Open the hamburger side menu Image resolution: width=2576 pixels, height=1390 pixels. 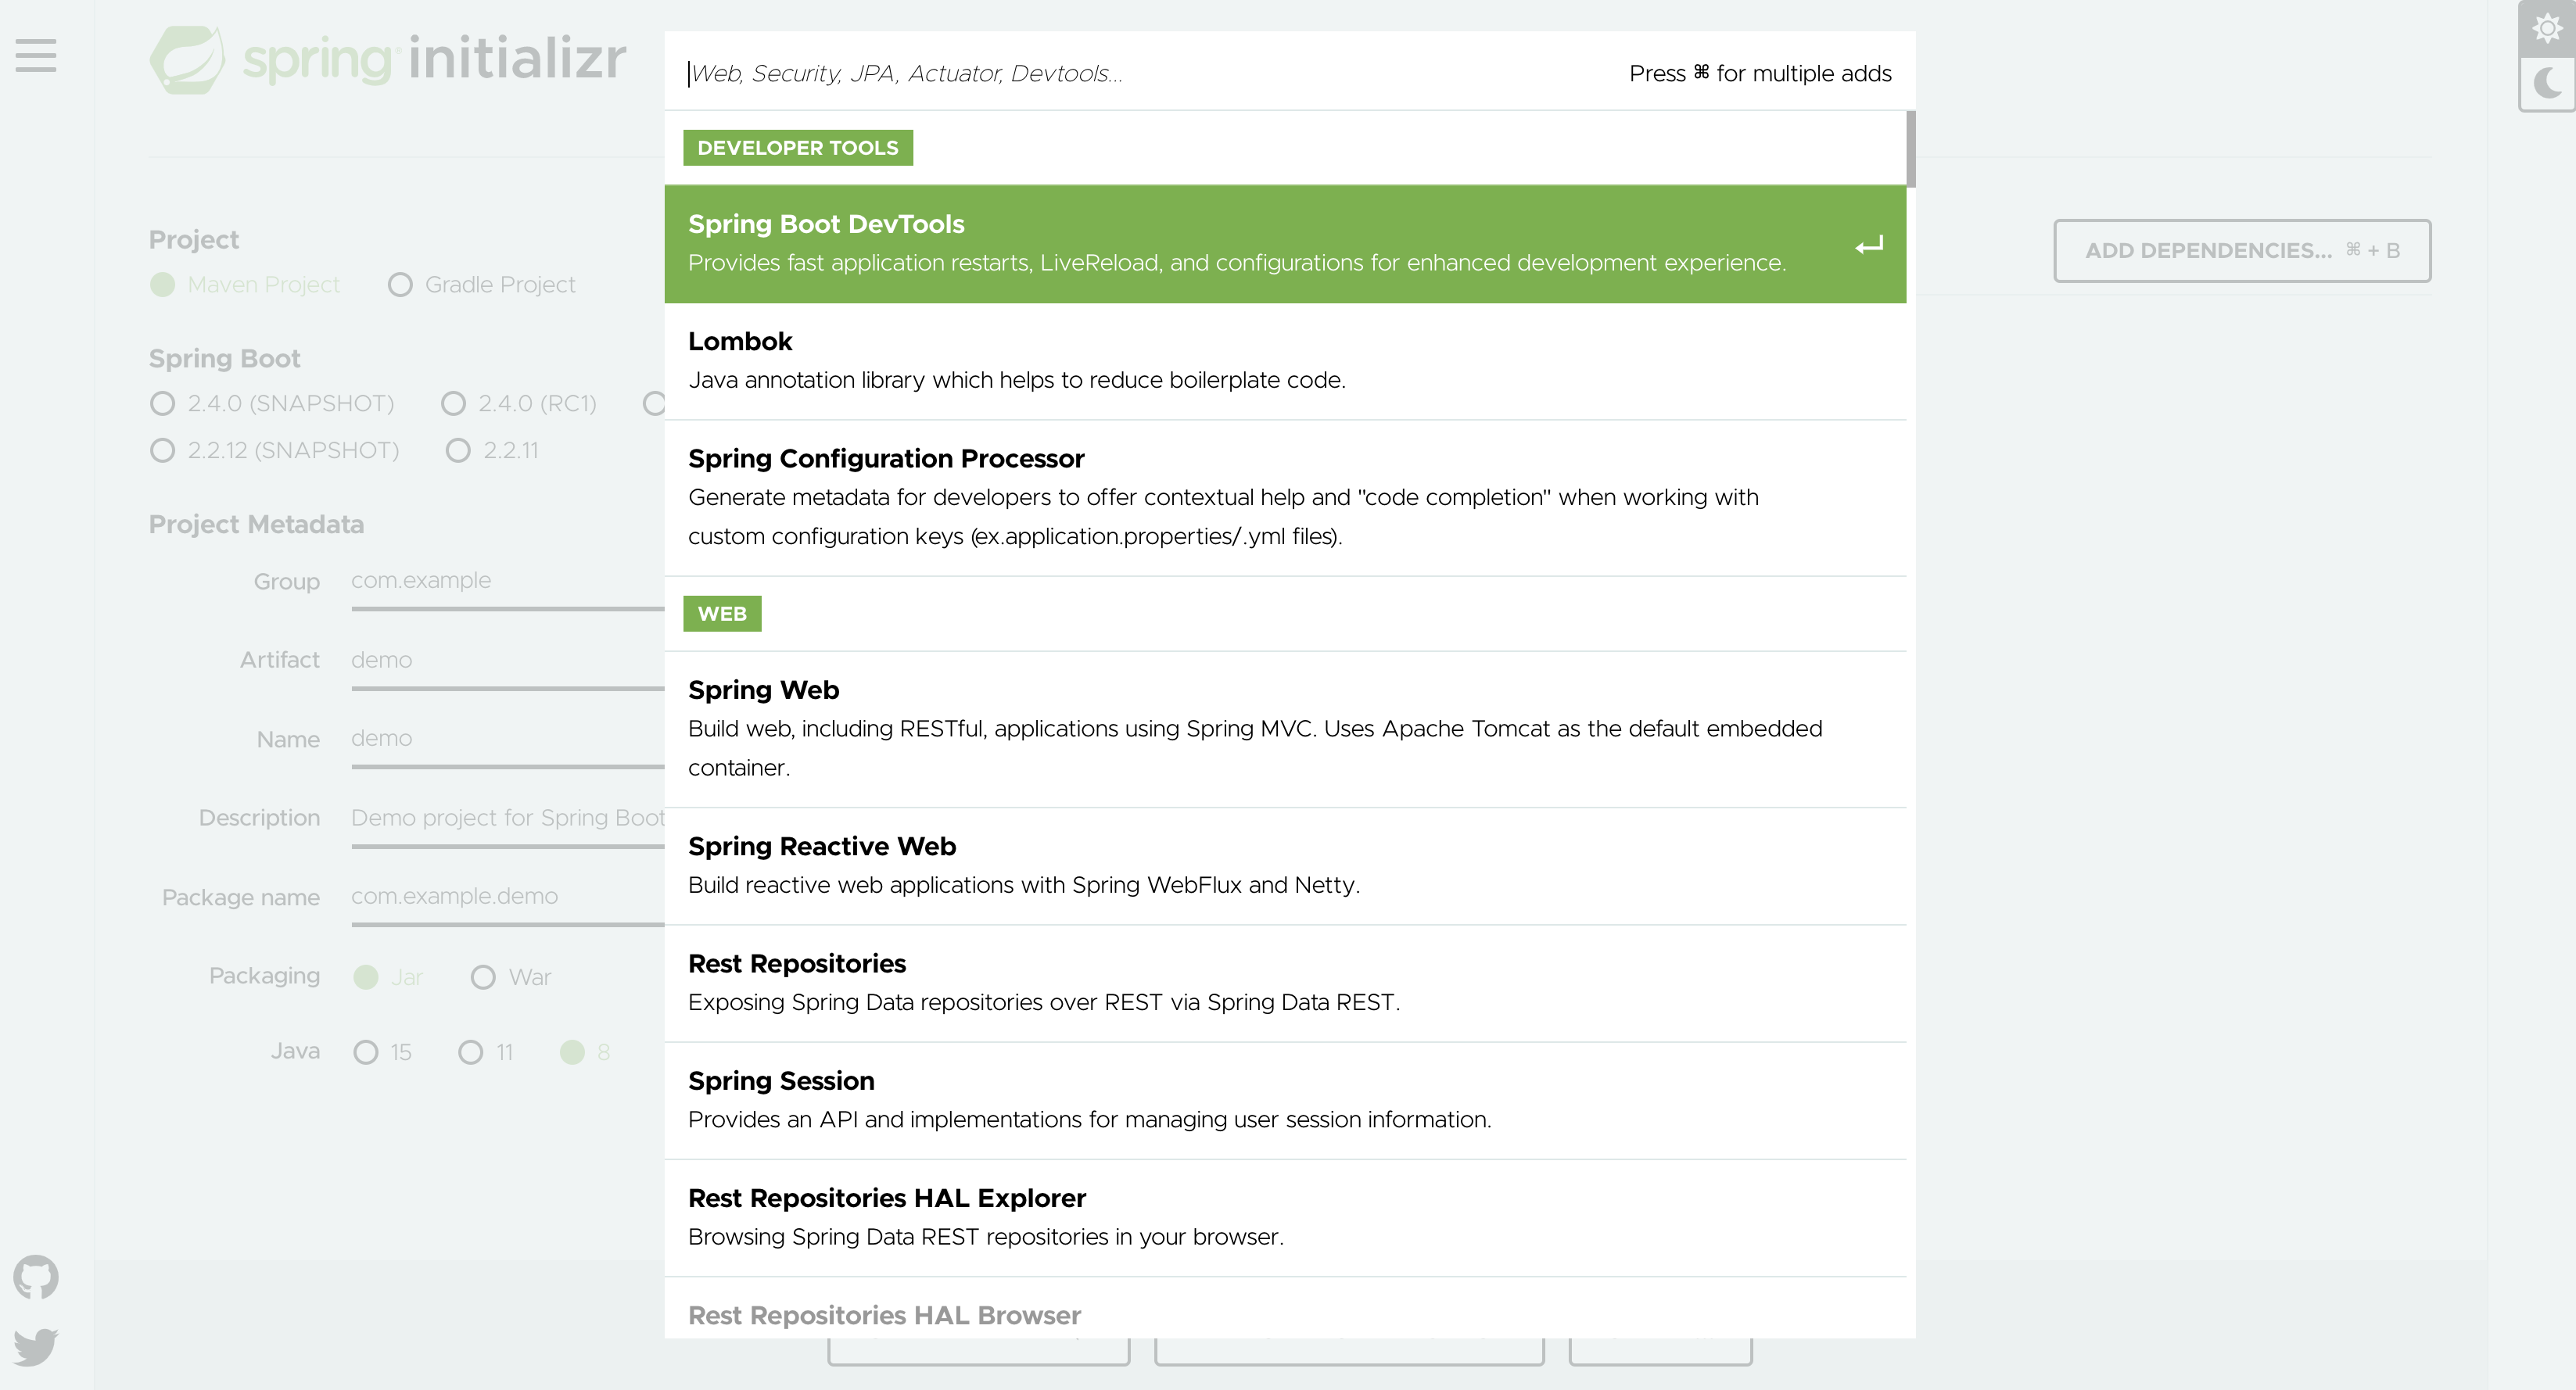(x=36, y=56)
